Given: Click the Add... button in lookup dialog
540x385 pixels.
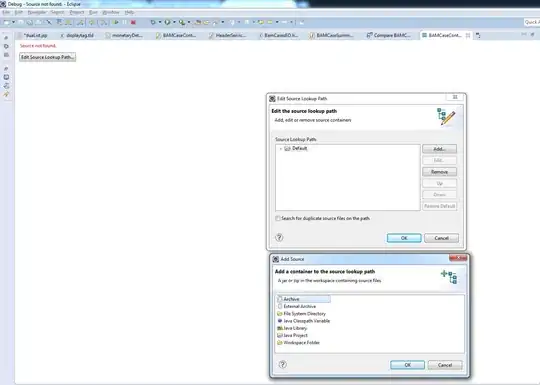Looking at the screenshot, I should (439, 149).
